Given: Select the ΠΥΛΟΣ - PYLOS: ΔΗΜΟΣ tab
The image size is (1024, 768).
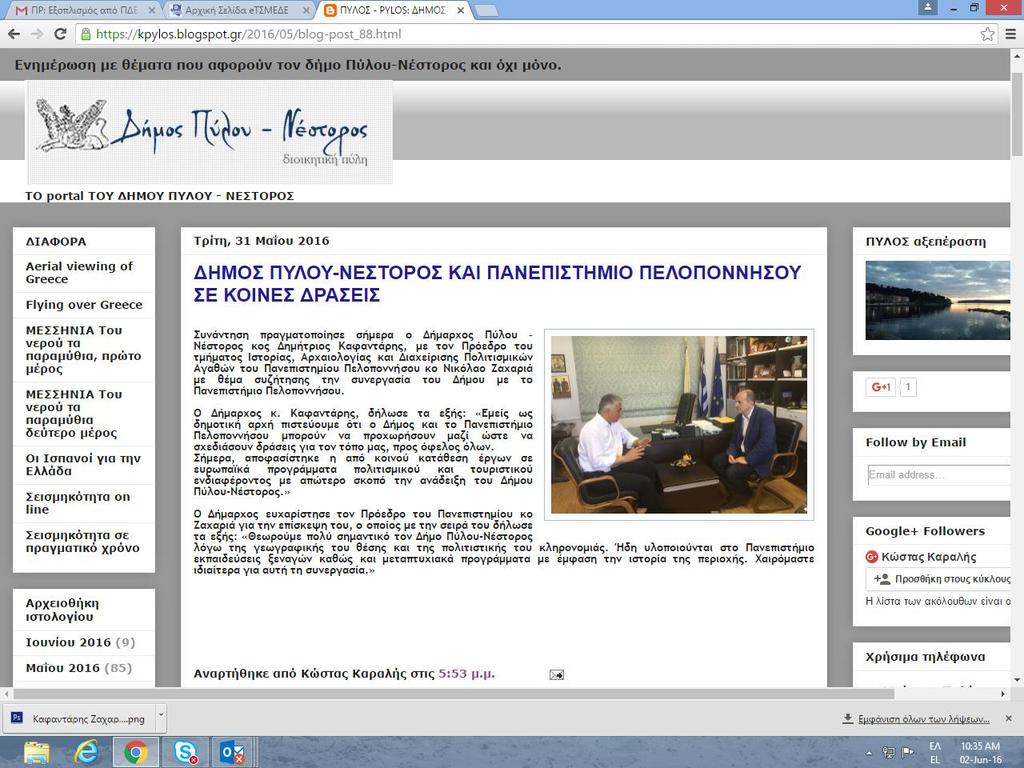Looking at the screenshot, I should (393, 10).
